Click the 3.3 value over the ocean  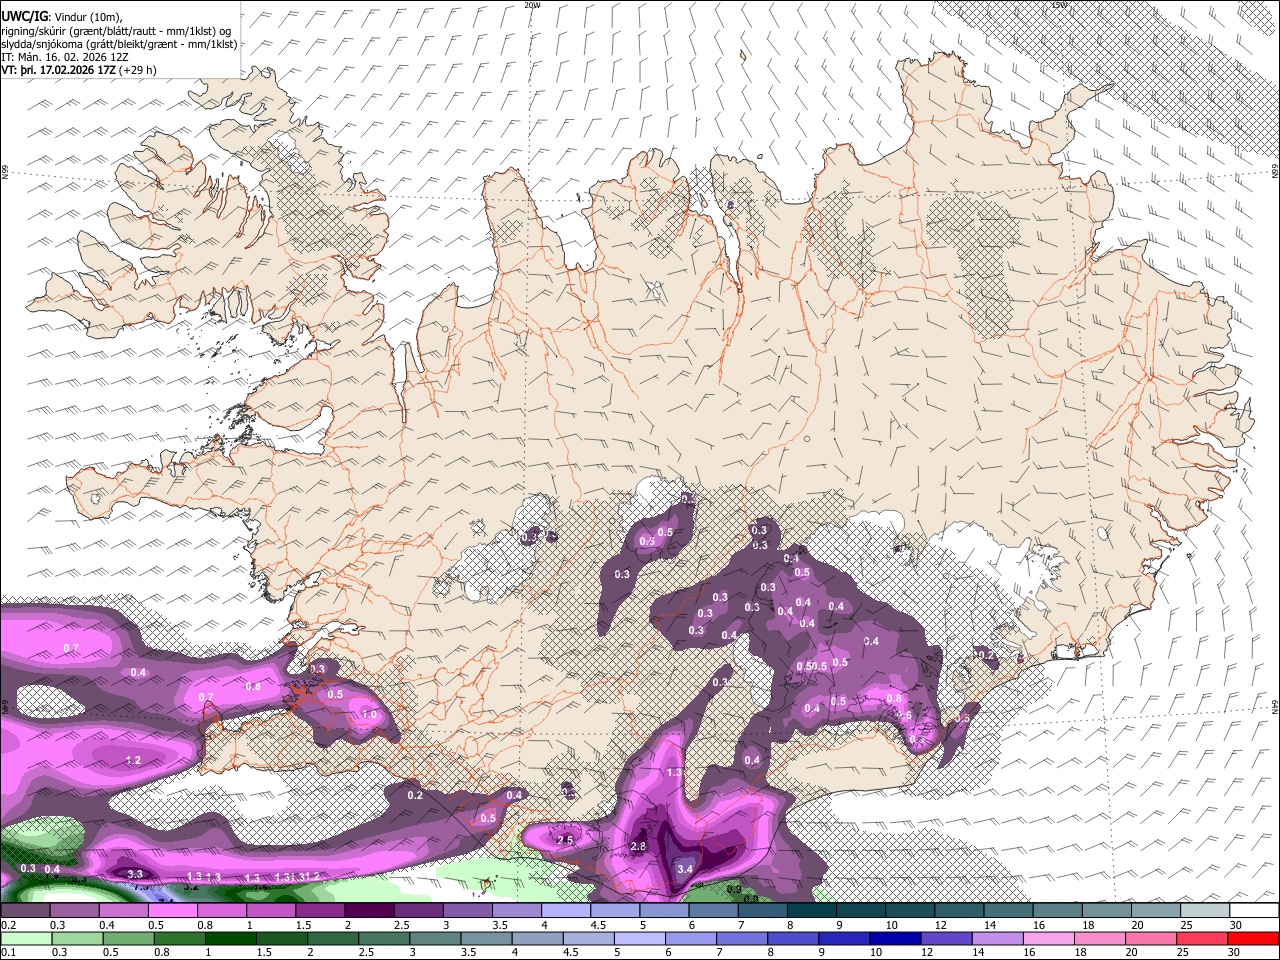137,874
